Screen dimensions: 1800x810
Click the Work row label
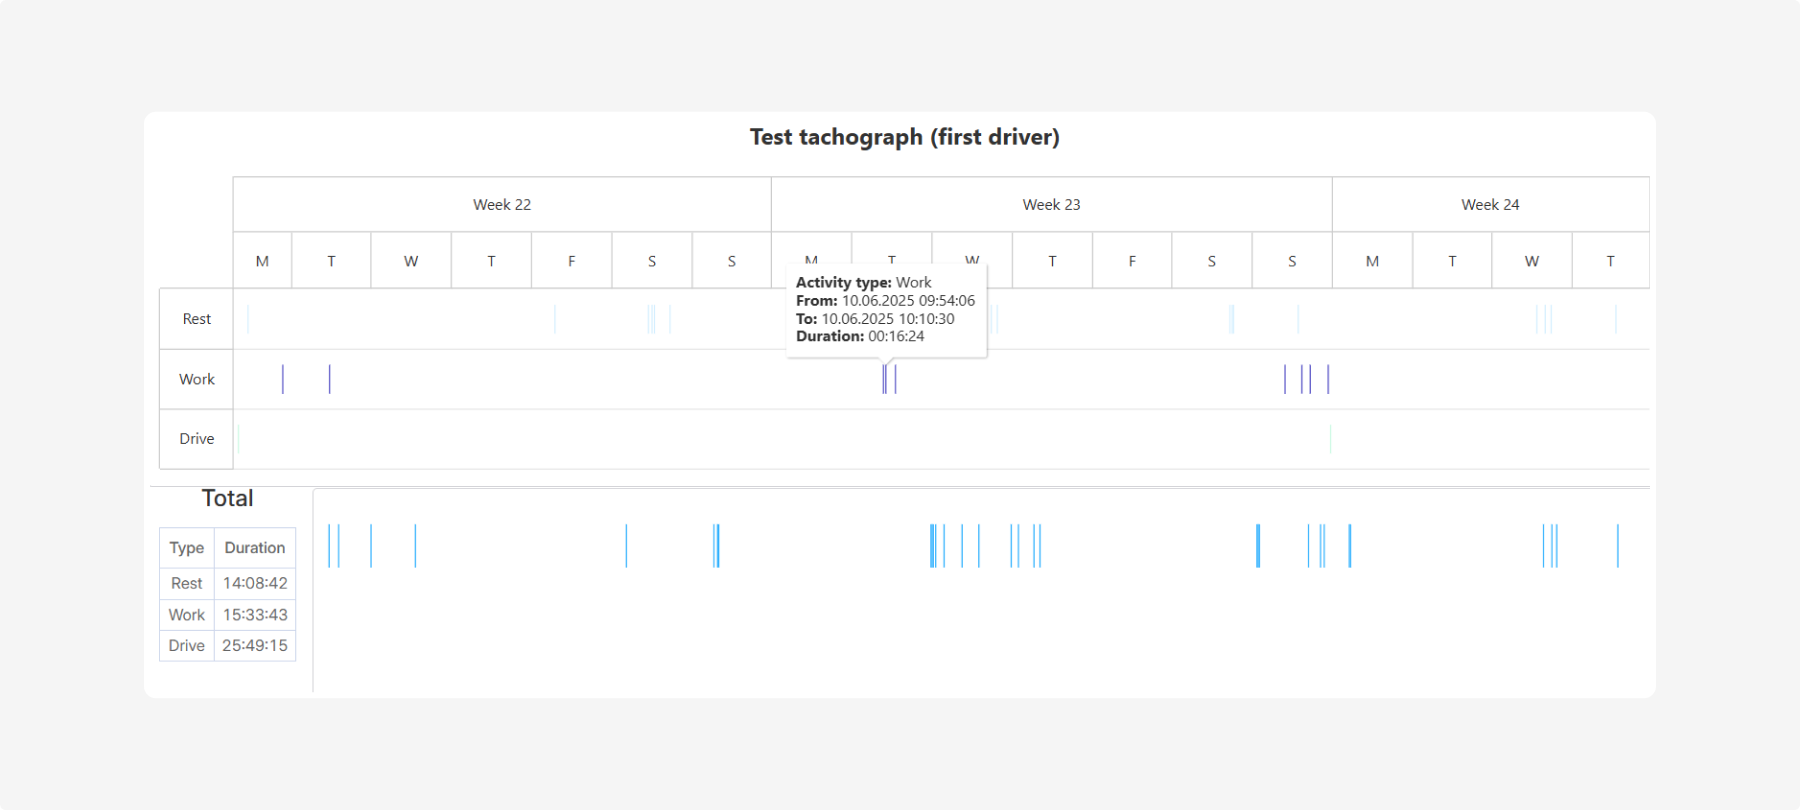[x=197, y=379]
